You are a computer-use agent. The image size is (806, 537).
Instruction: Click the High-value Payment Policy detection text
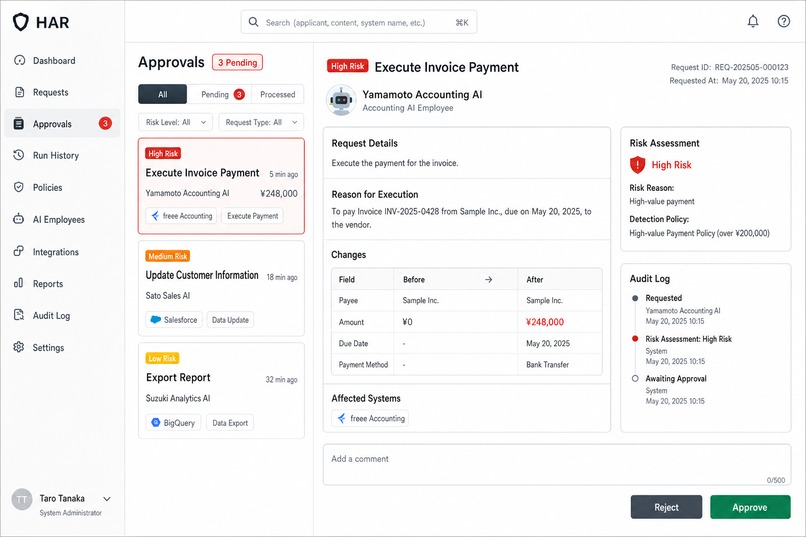coord(699,233)
